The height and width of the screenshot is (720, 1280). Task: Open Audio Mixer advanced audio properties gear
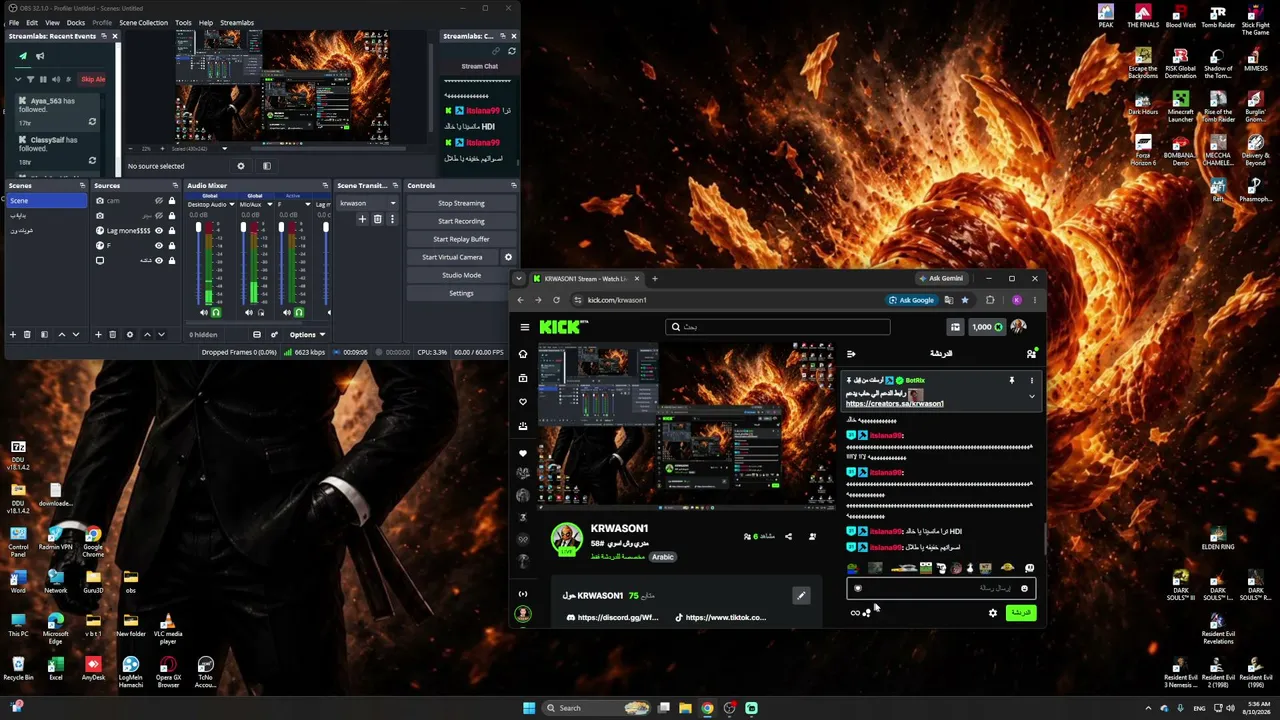click(x=274, y=334)
